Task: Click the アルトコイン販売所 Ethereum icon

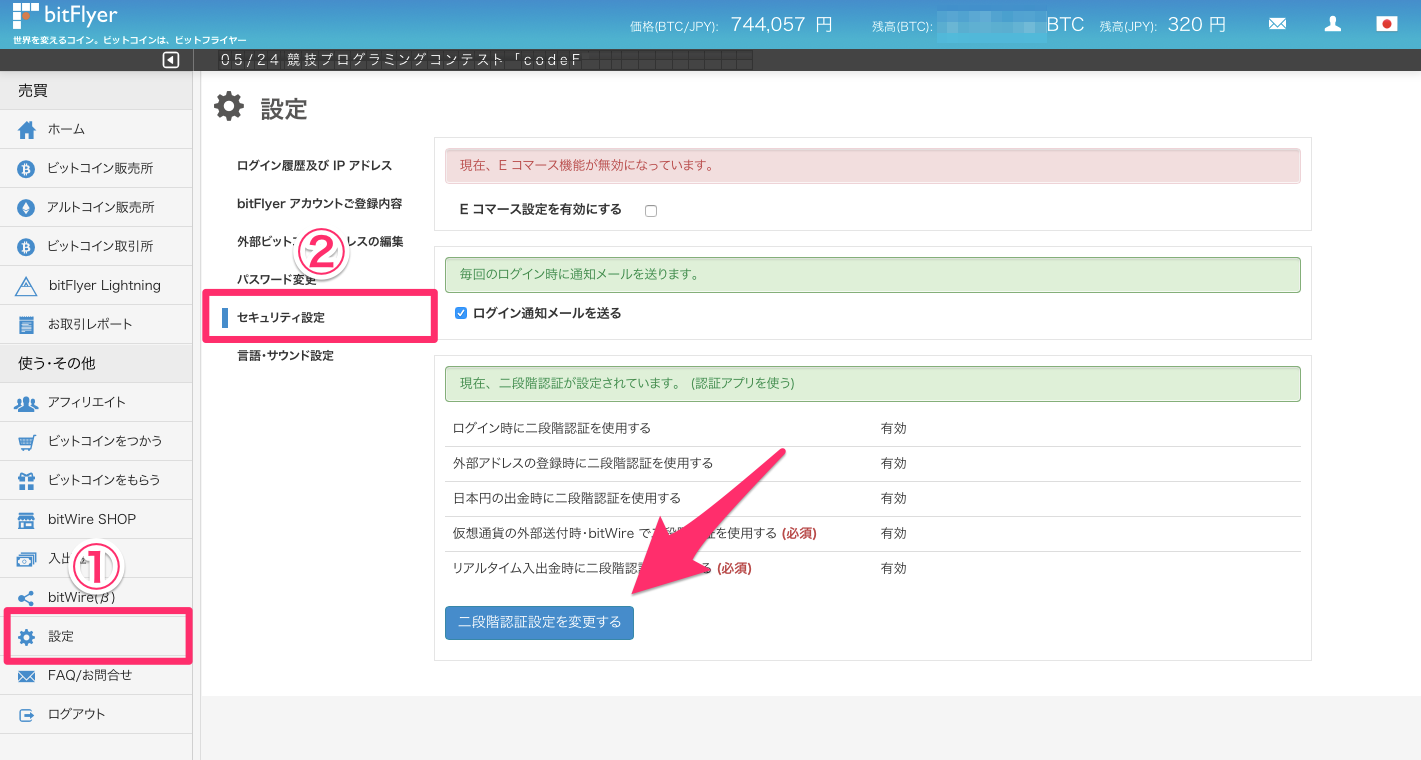Action: pyautogui.click(x=27, y=208)
